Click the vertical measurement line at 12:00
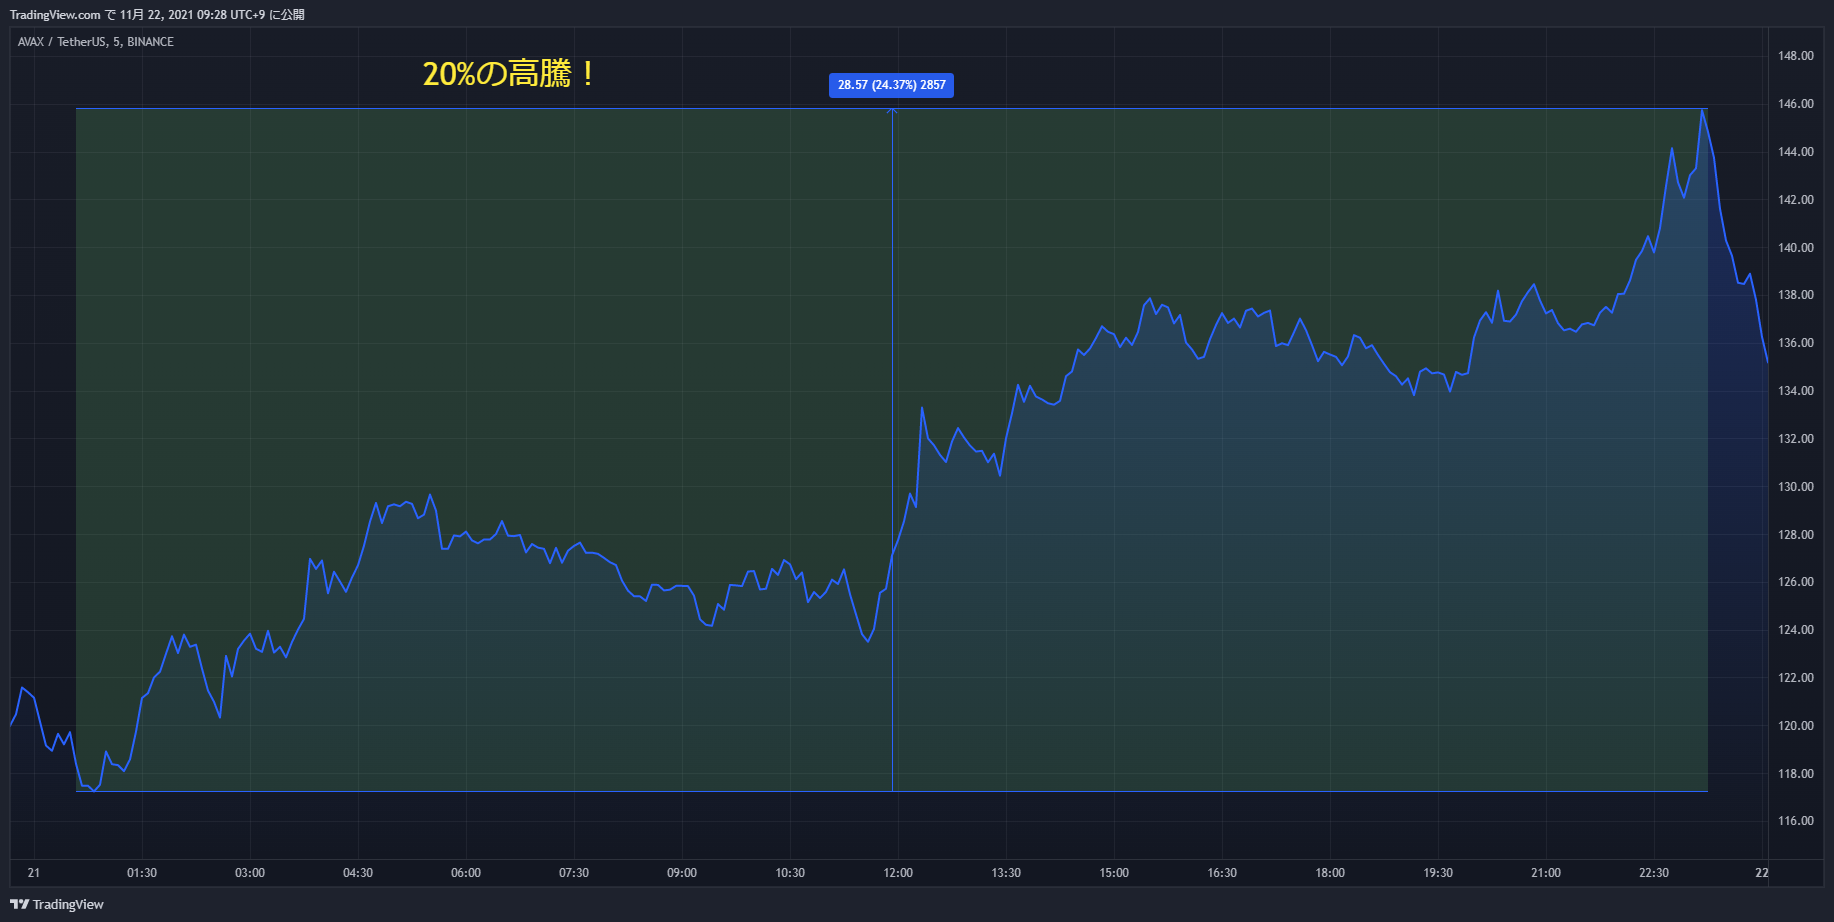1834x922 pixels. pos(892,450)
